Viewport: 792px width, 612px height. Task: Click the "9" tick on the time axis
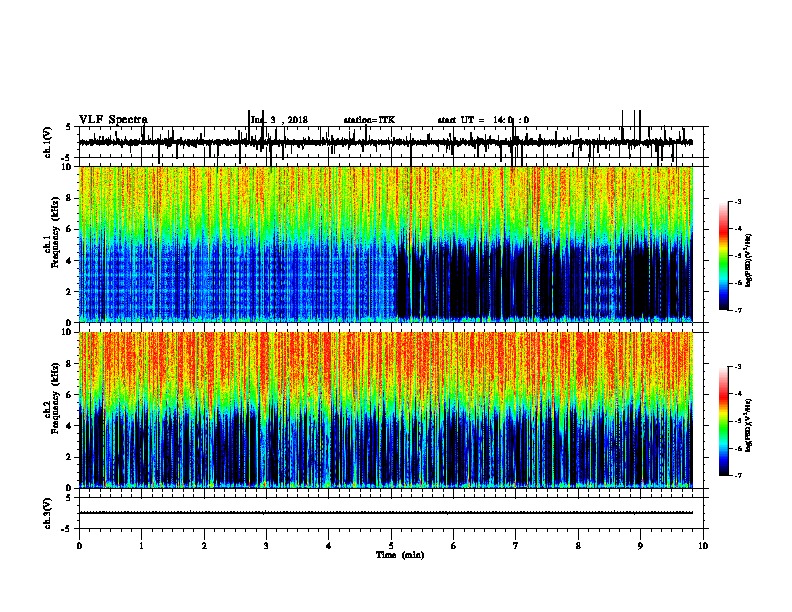(640, 545)
